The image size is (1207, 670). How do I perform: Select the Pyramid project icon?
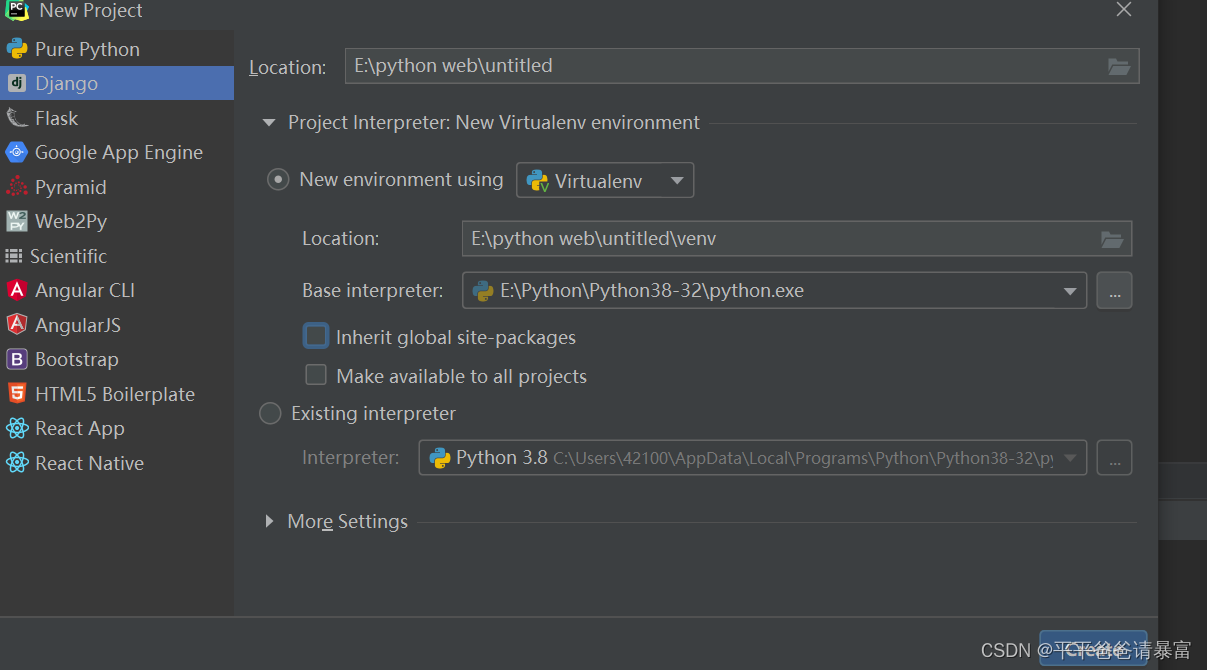[17, 187]
